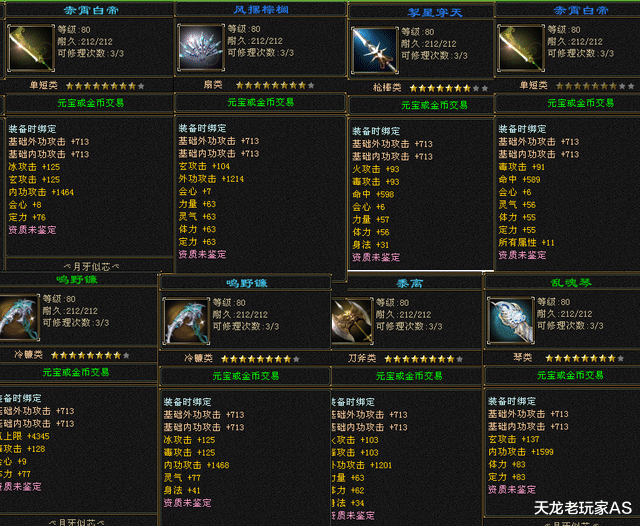The image size is (640, 526).
Task: Click the green 乱魂琴 item title
Action: point(571,282)
